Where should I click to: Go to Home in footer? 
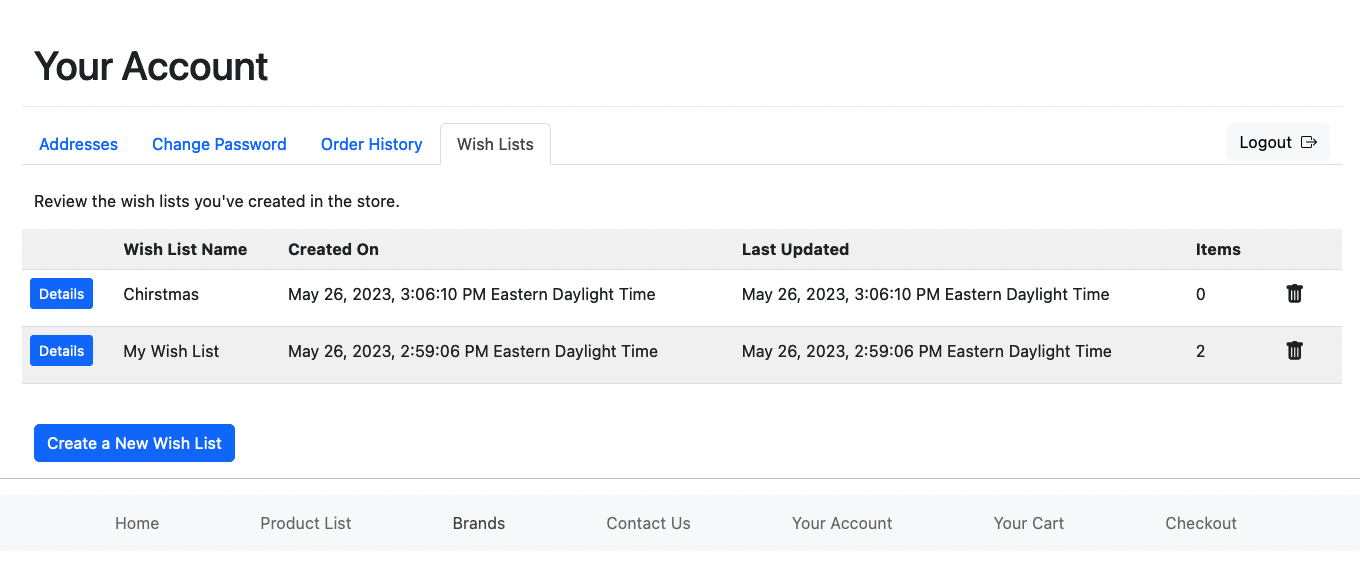pos(137,523)
